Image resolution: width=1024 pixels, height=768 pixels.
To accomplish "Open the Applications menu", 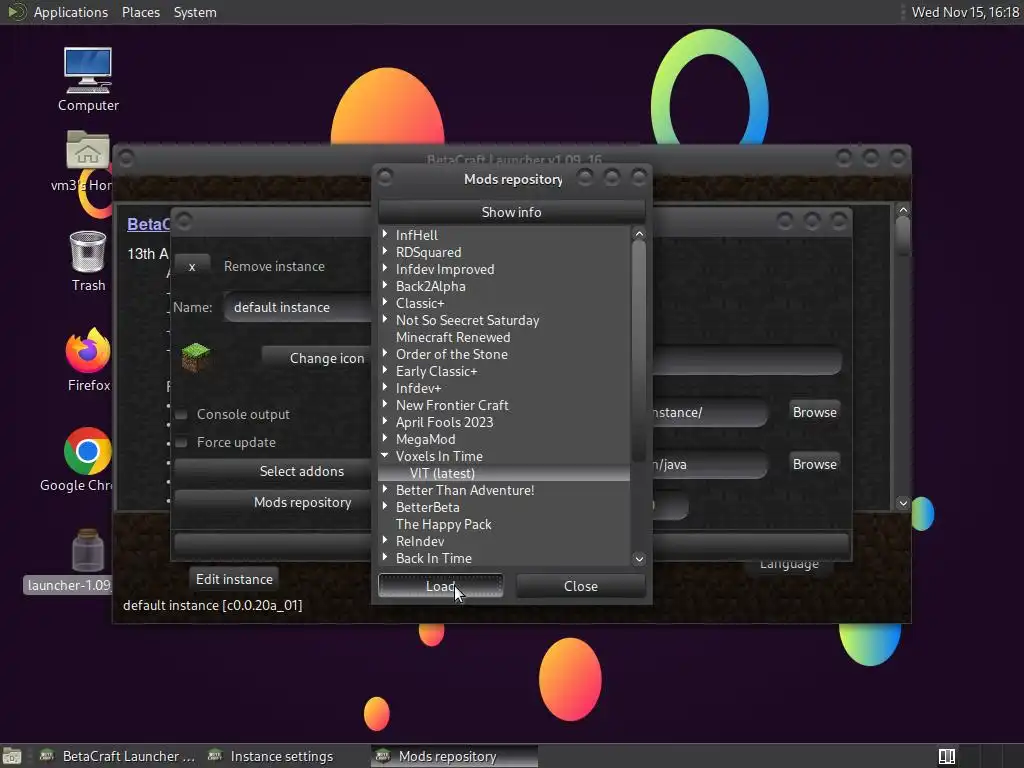I will (x=71, y=12).
